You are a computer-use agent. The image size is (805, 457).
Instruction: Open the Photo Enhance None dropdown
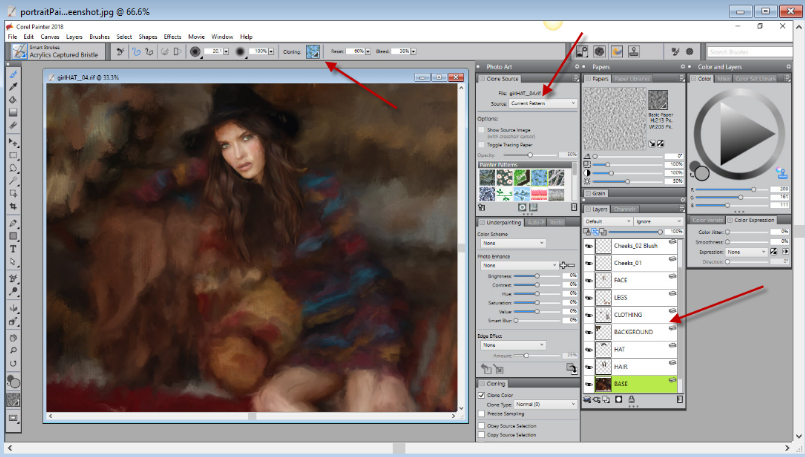tap(519, 265)
